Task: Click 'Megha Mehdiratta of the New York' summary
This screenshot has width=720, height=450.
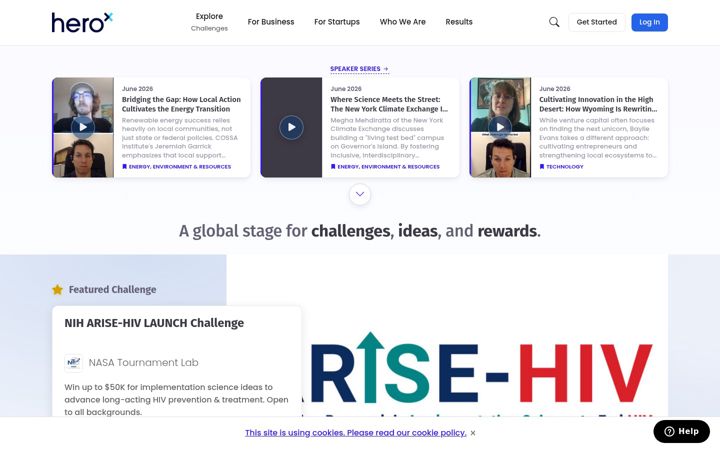Action: pyautogui.click(x=388, y=138)
